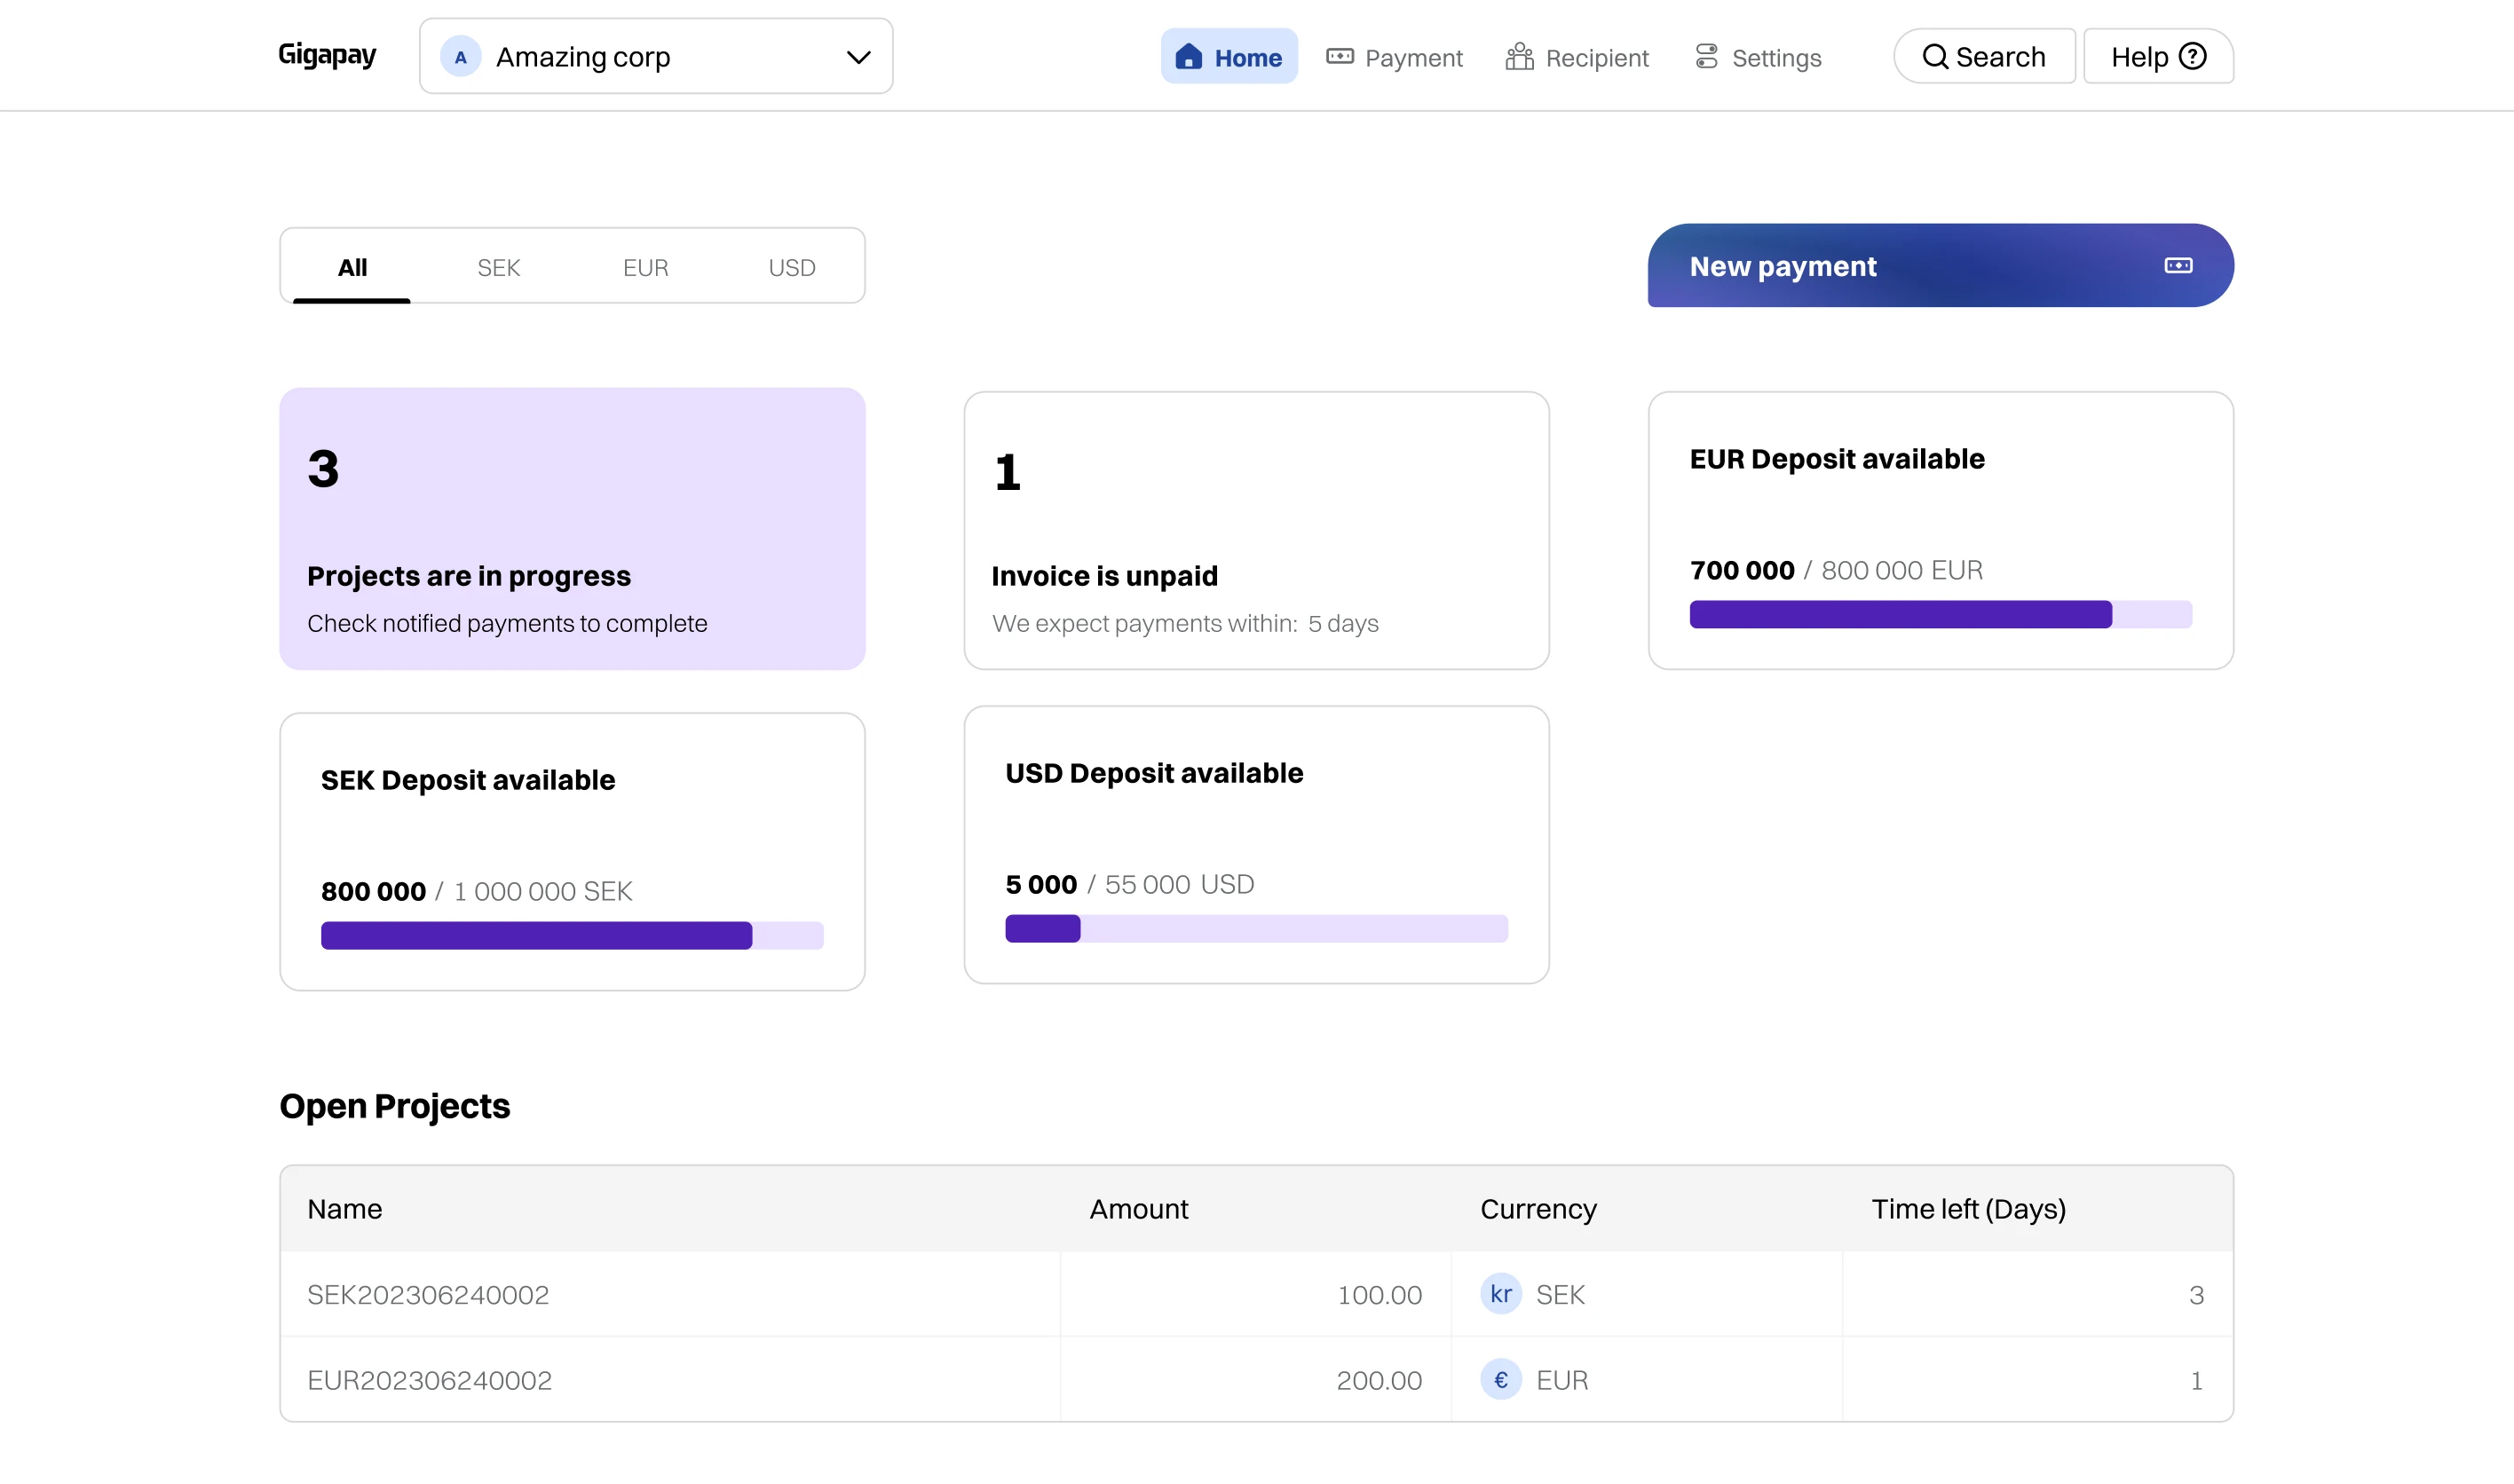Click the euro currency badge in EUR row
The height and width of the screenshot is (1484, 2514).
click(x=1500, y=1379)
